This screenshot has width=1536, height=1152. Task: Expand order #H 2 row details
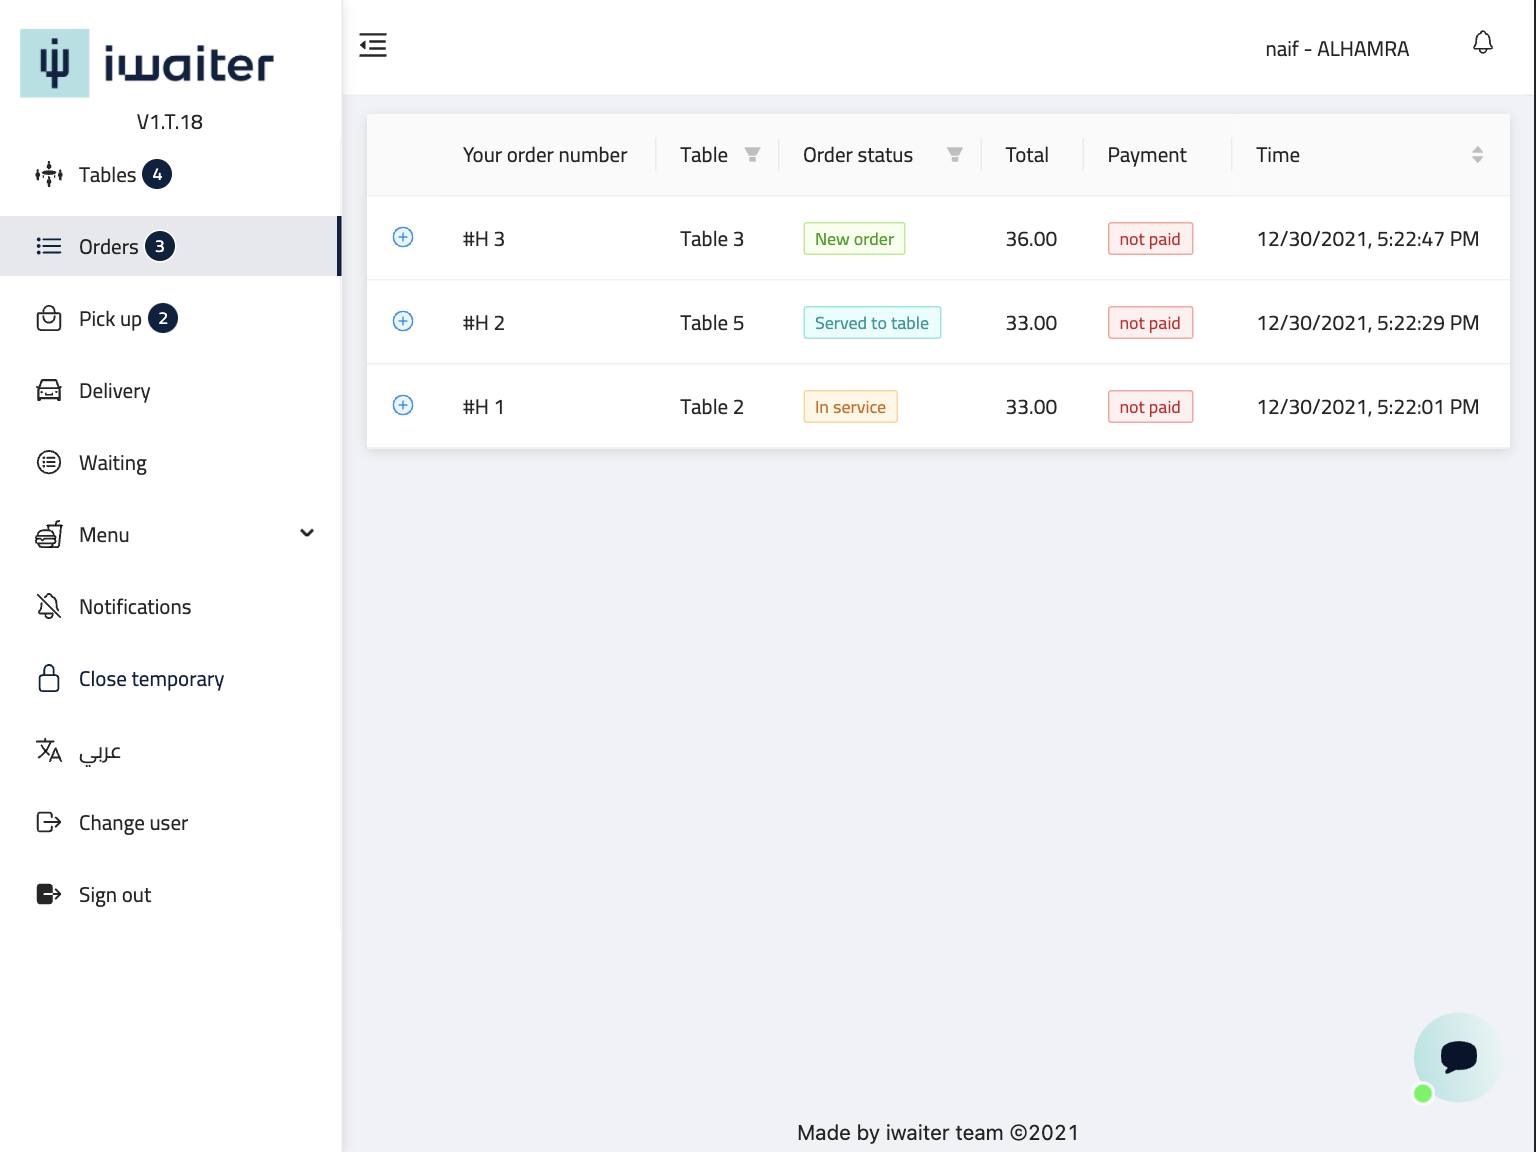tap(403, 322)
